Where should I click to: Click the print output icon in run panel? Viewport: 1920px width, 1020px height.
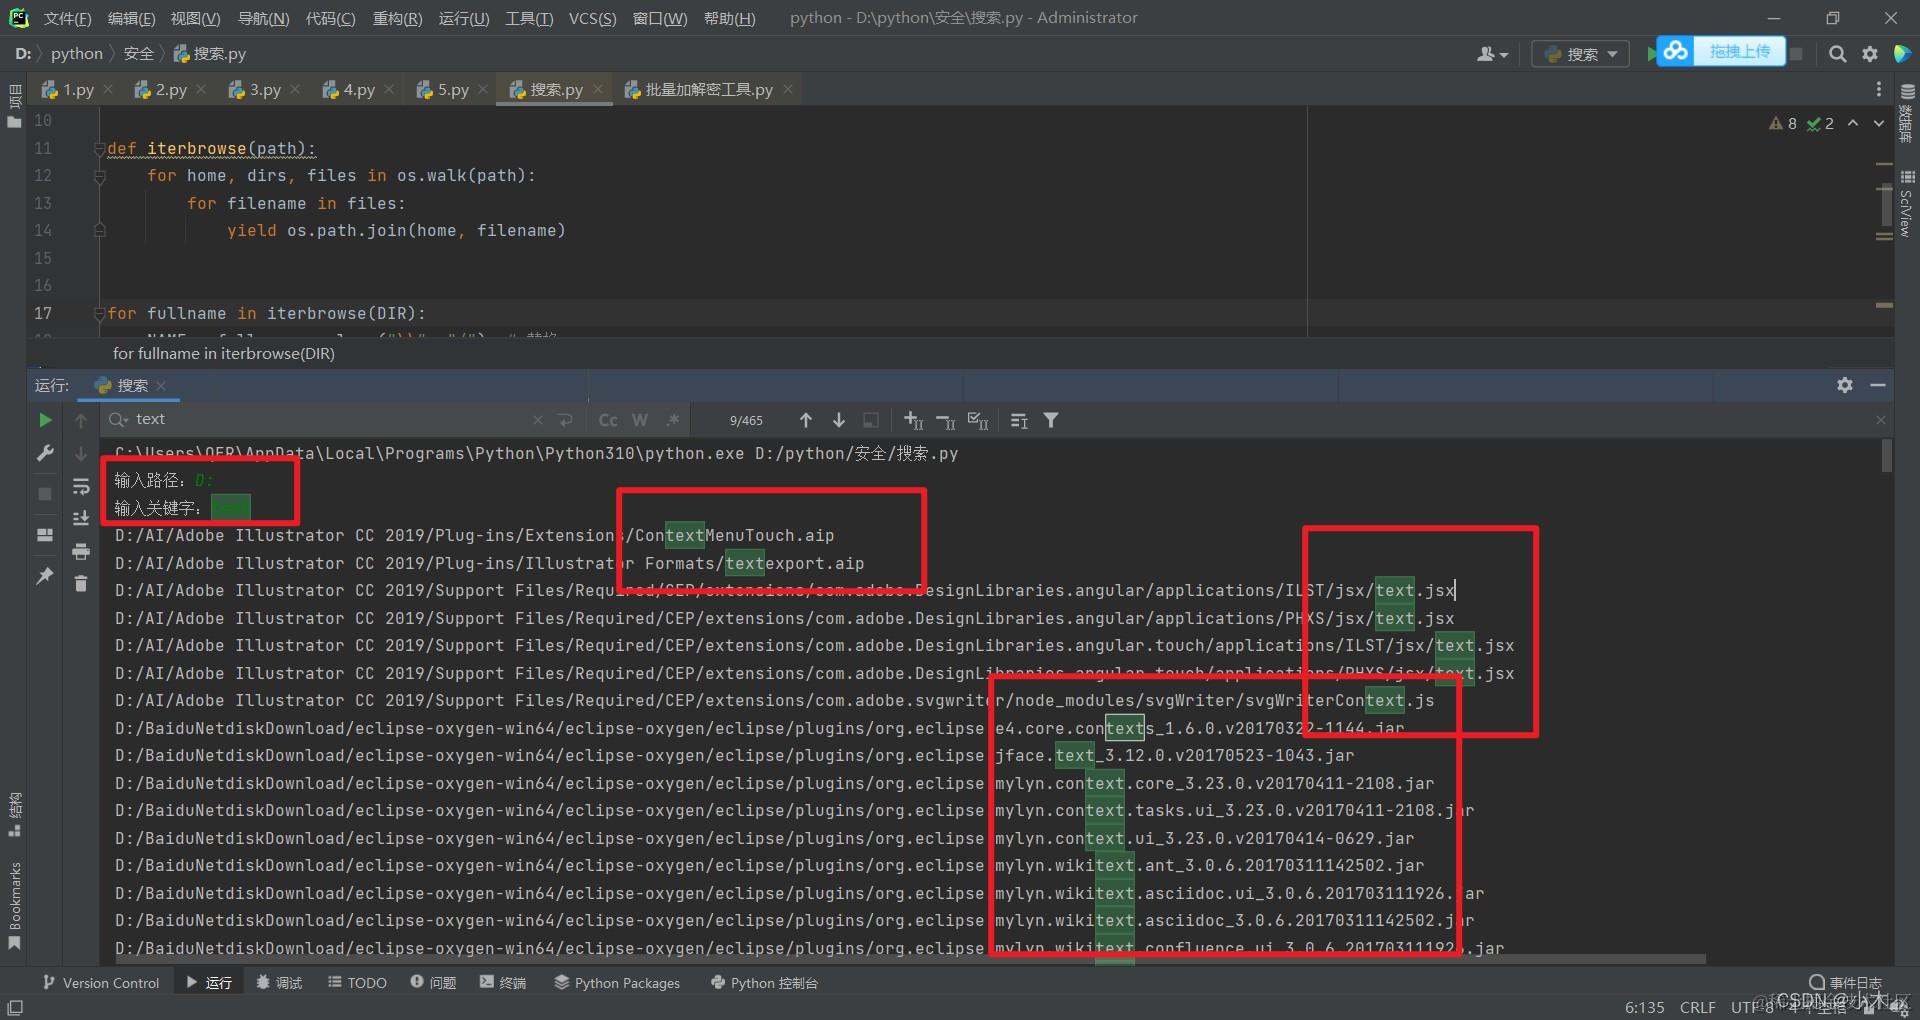(81, 551)
